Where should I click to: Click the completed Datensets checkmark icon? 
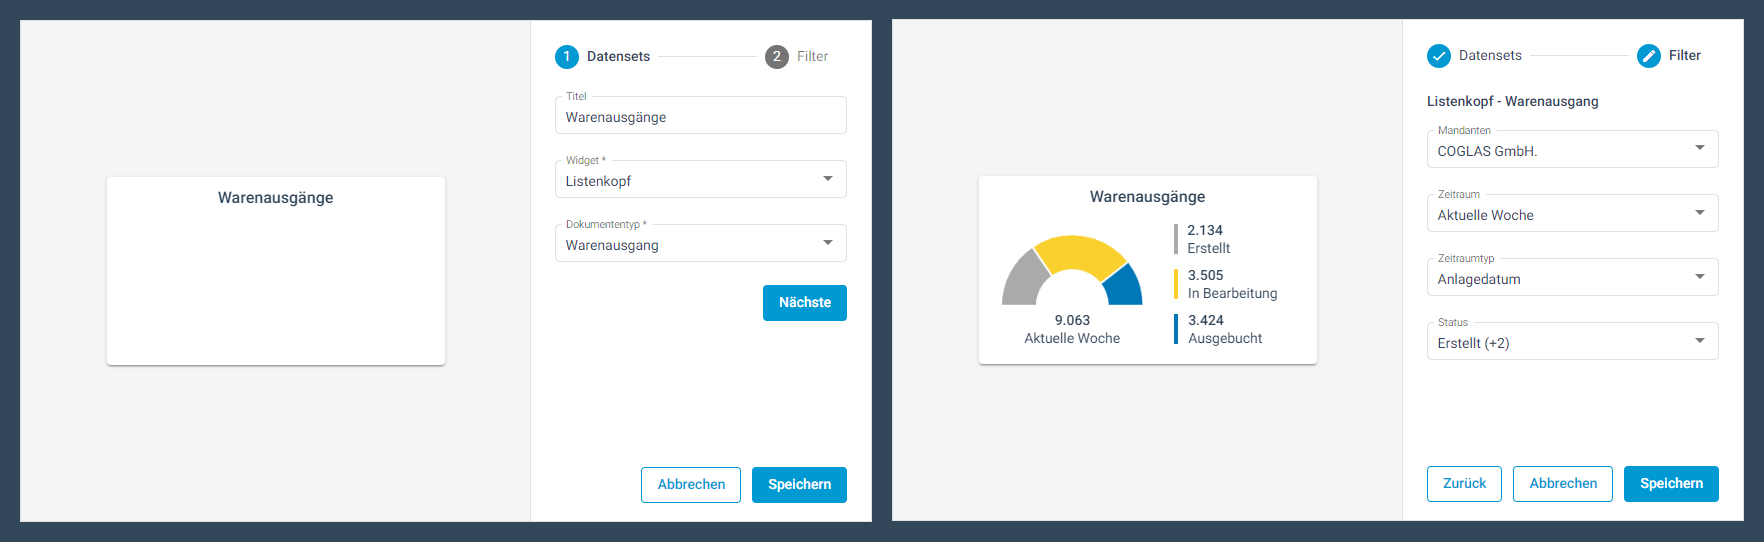(1438, 56)
